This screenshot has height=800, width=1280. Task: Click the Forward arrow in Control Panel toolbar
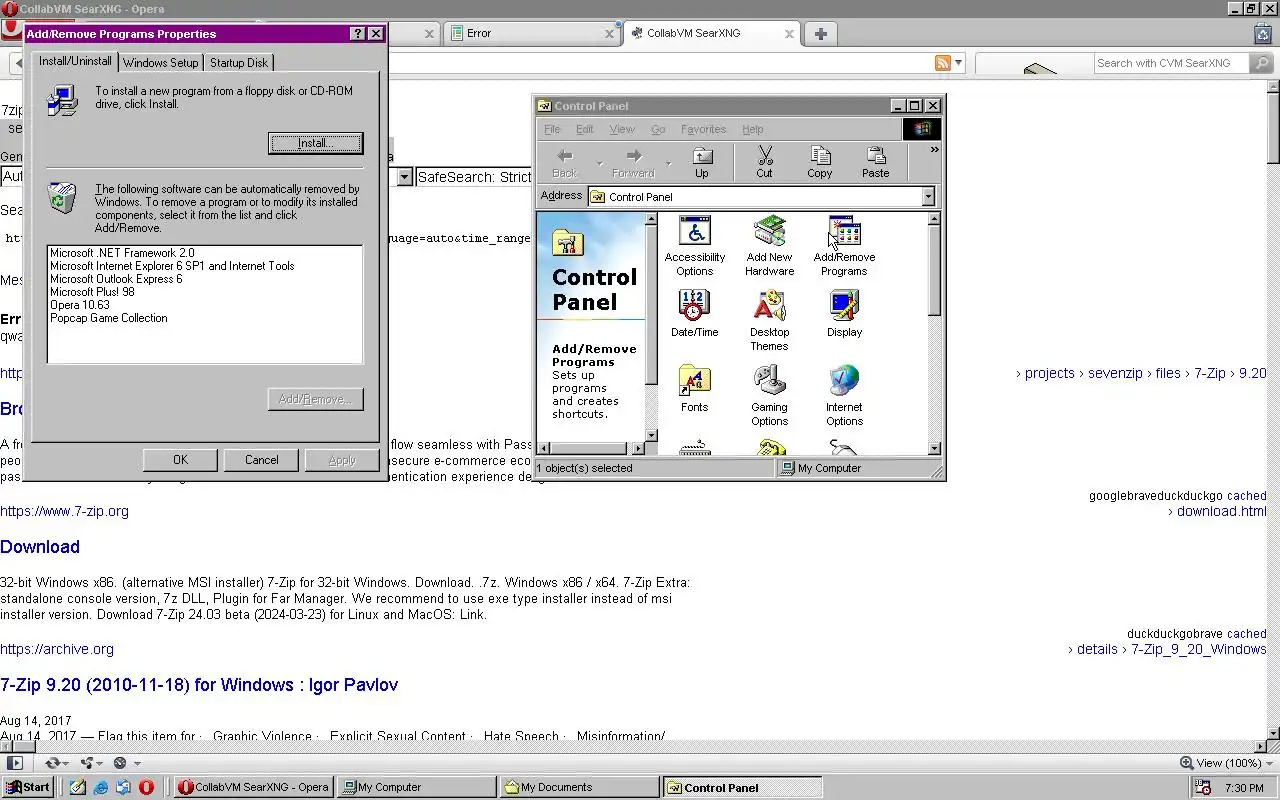coord(633,162)
